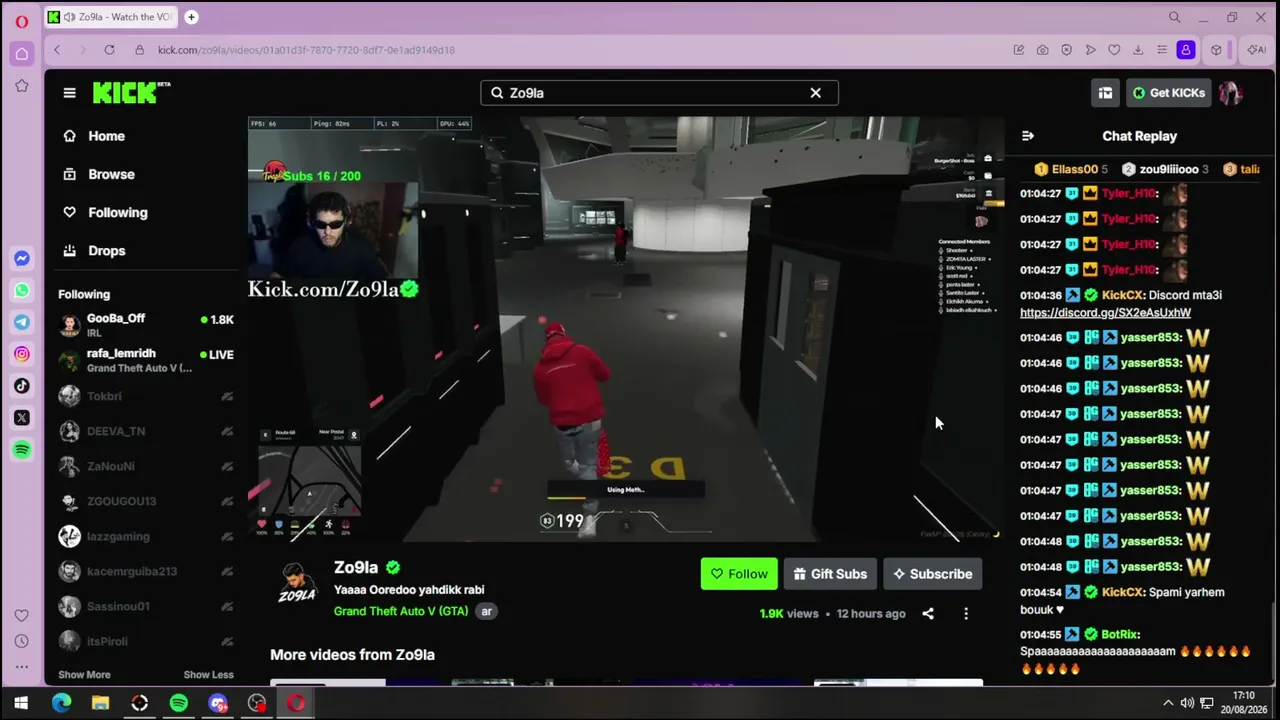Open WhatsApp in Opera sidebar
1280x720 pixels.
tap(21, 290)
